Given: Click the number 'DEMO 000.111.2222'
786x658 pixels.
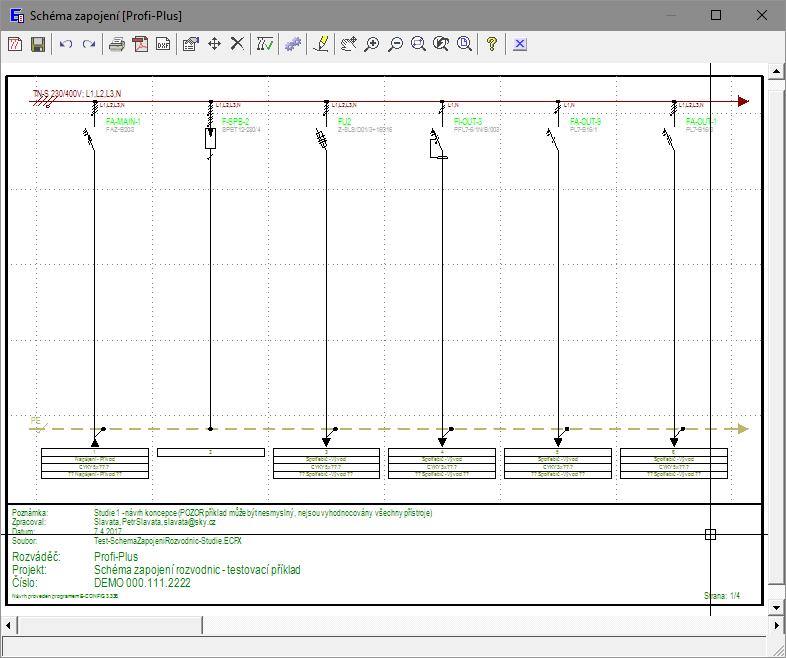Looking at the screenshot, I should (142, 583).
